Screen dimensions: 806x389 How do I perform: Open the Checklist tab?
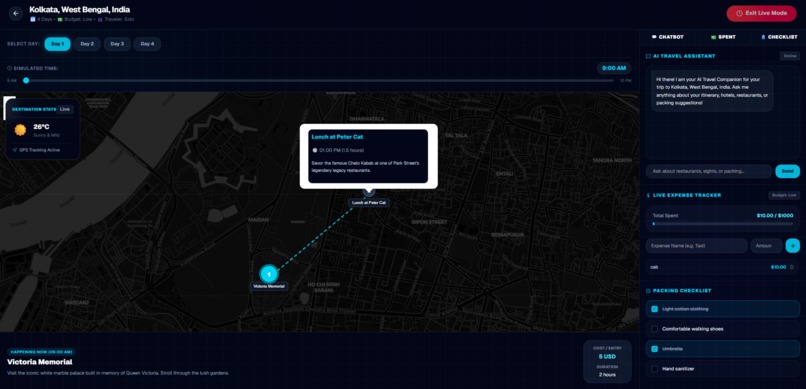point(778,37)
